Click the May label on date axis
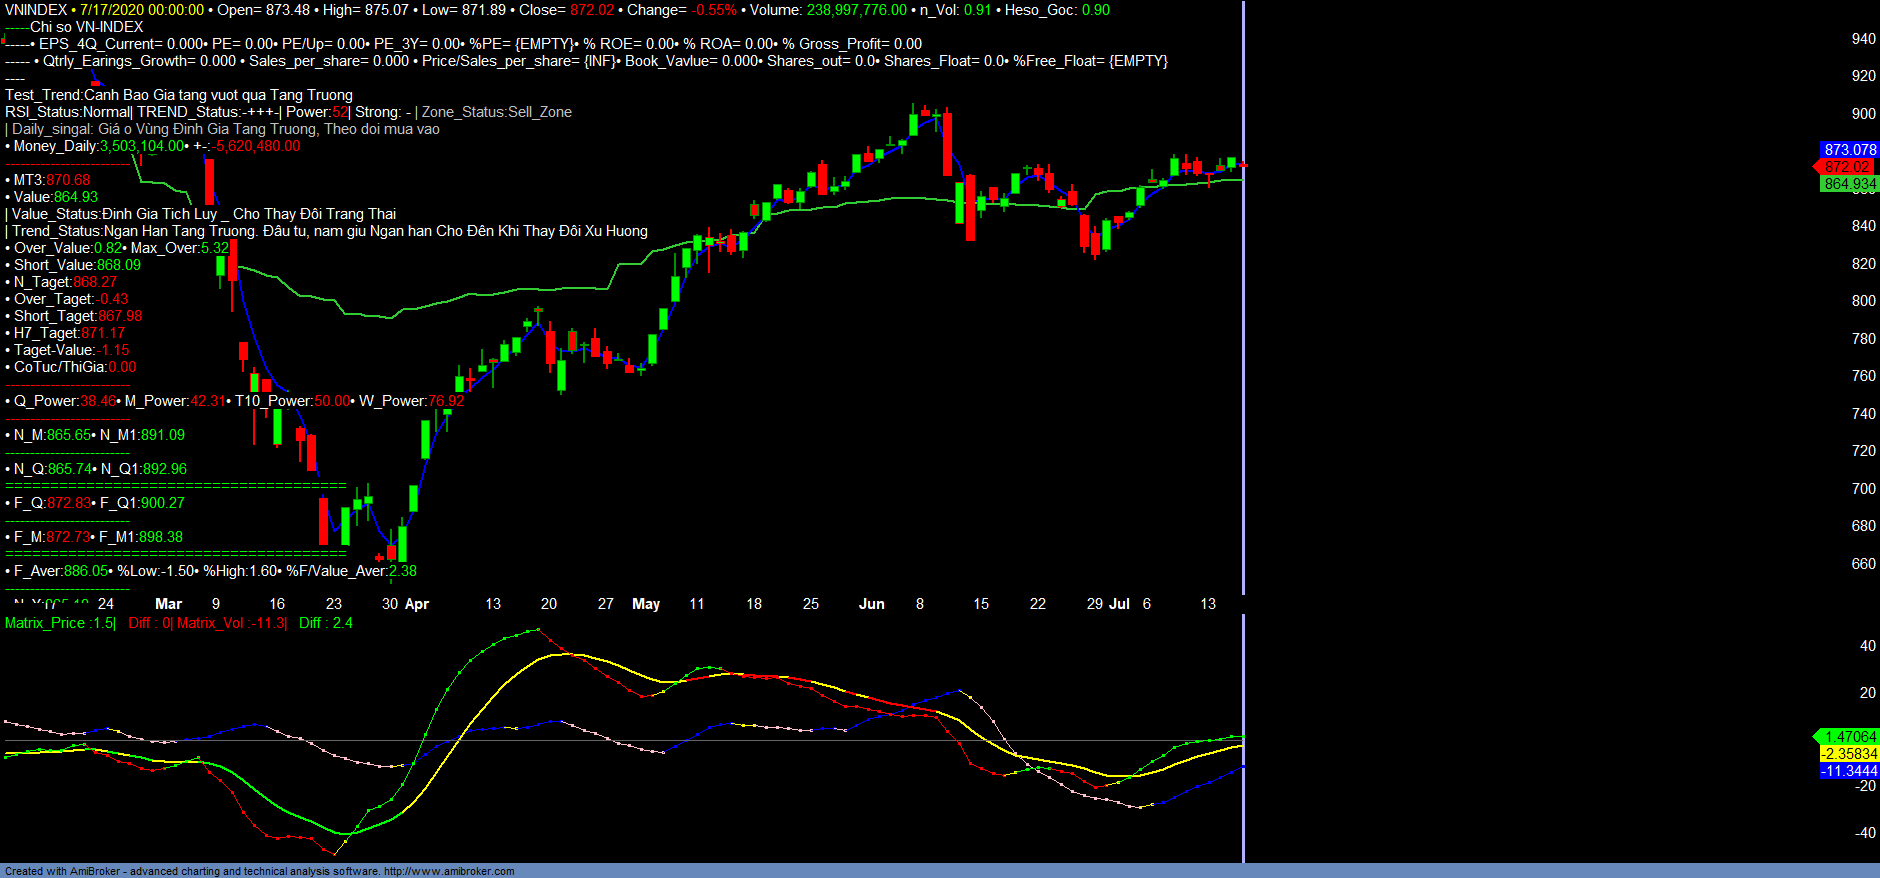The width and height of the screenshot is (1880, 878). pos(646,604)
